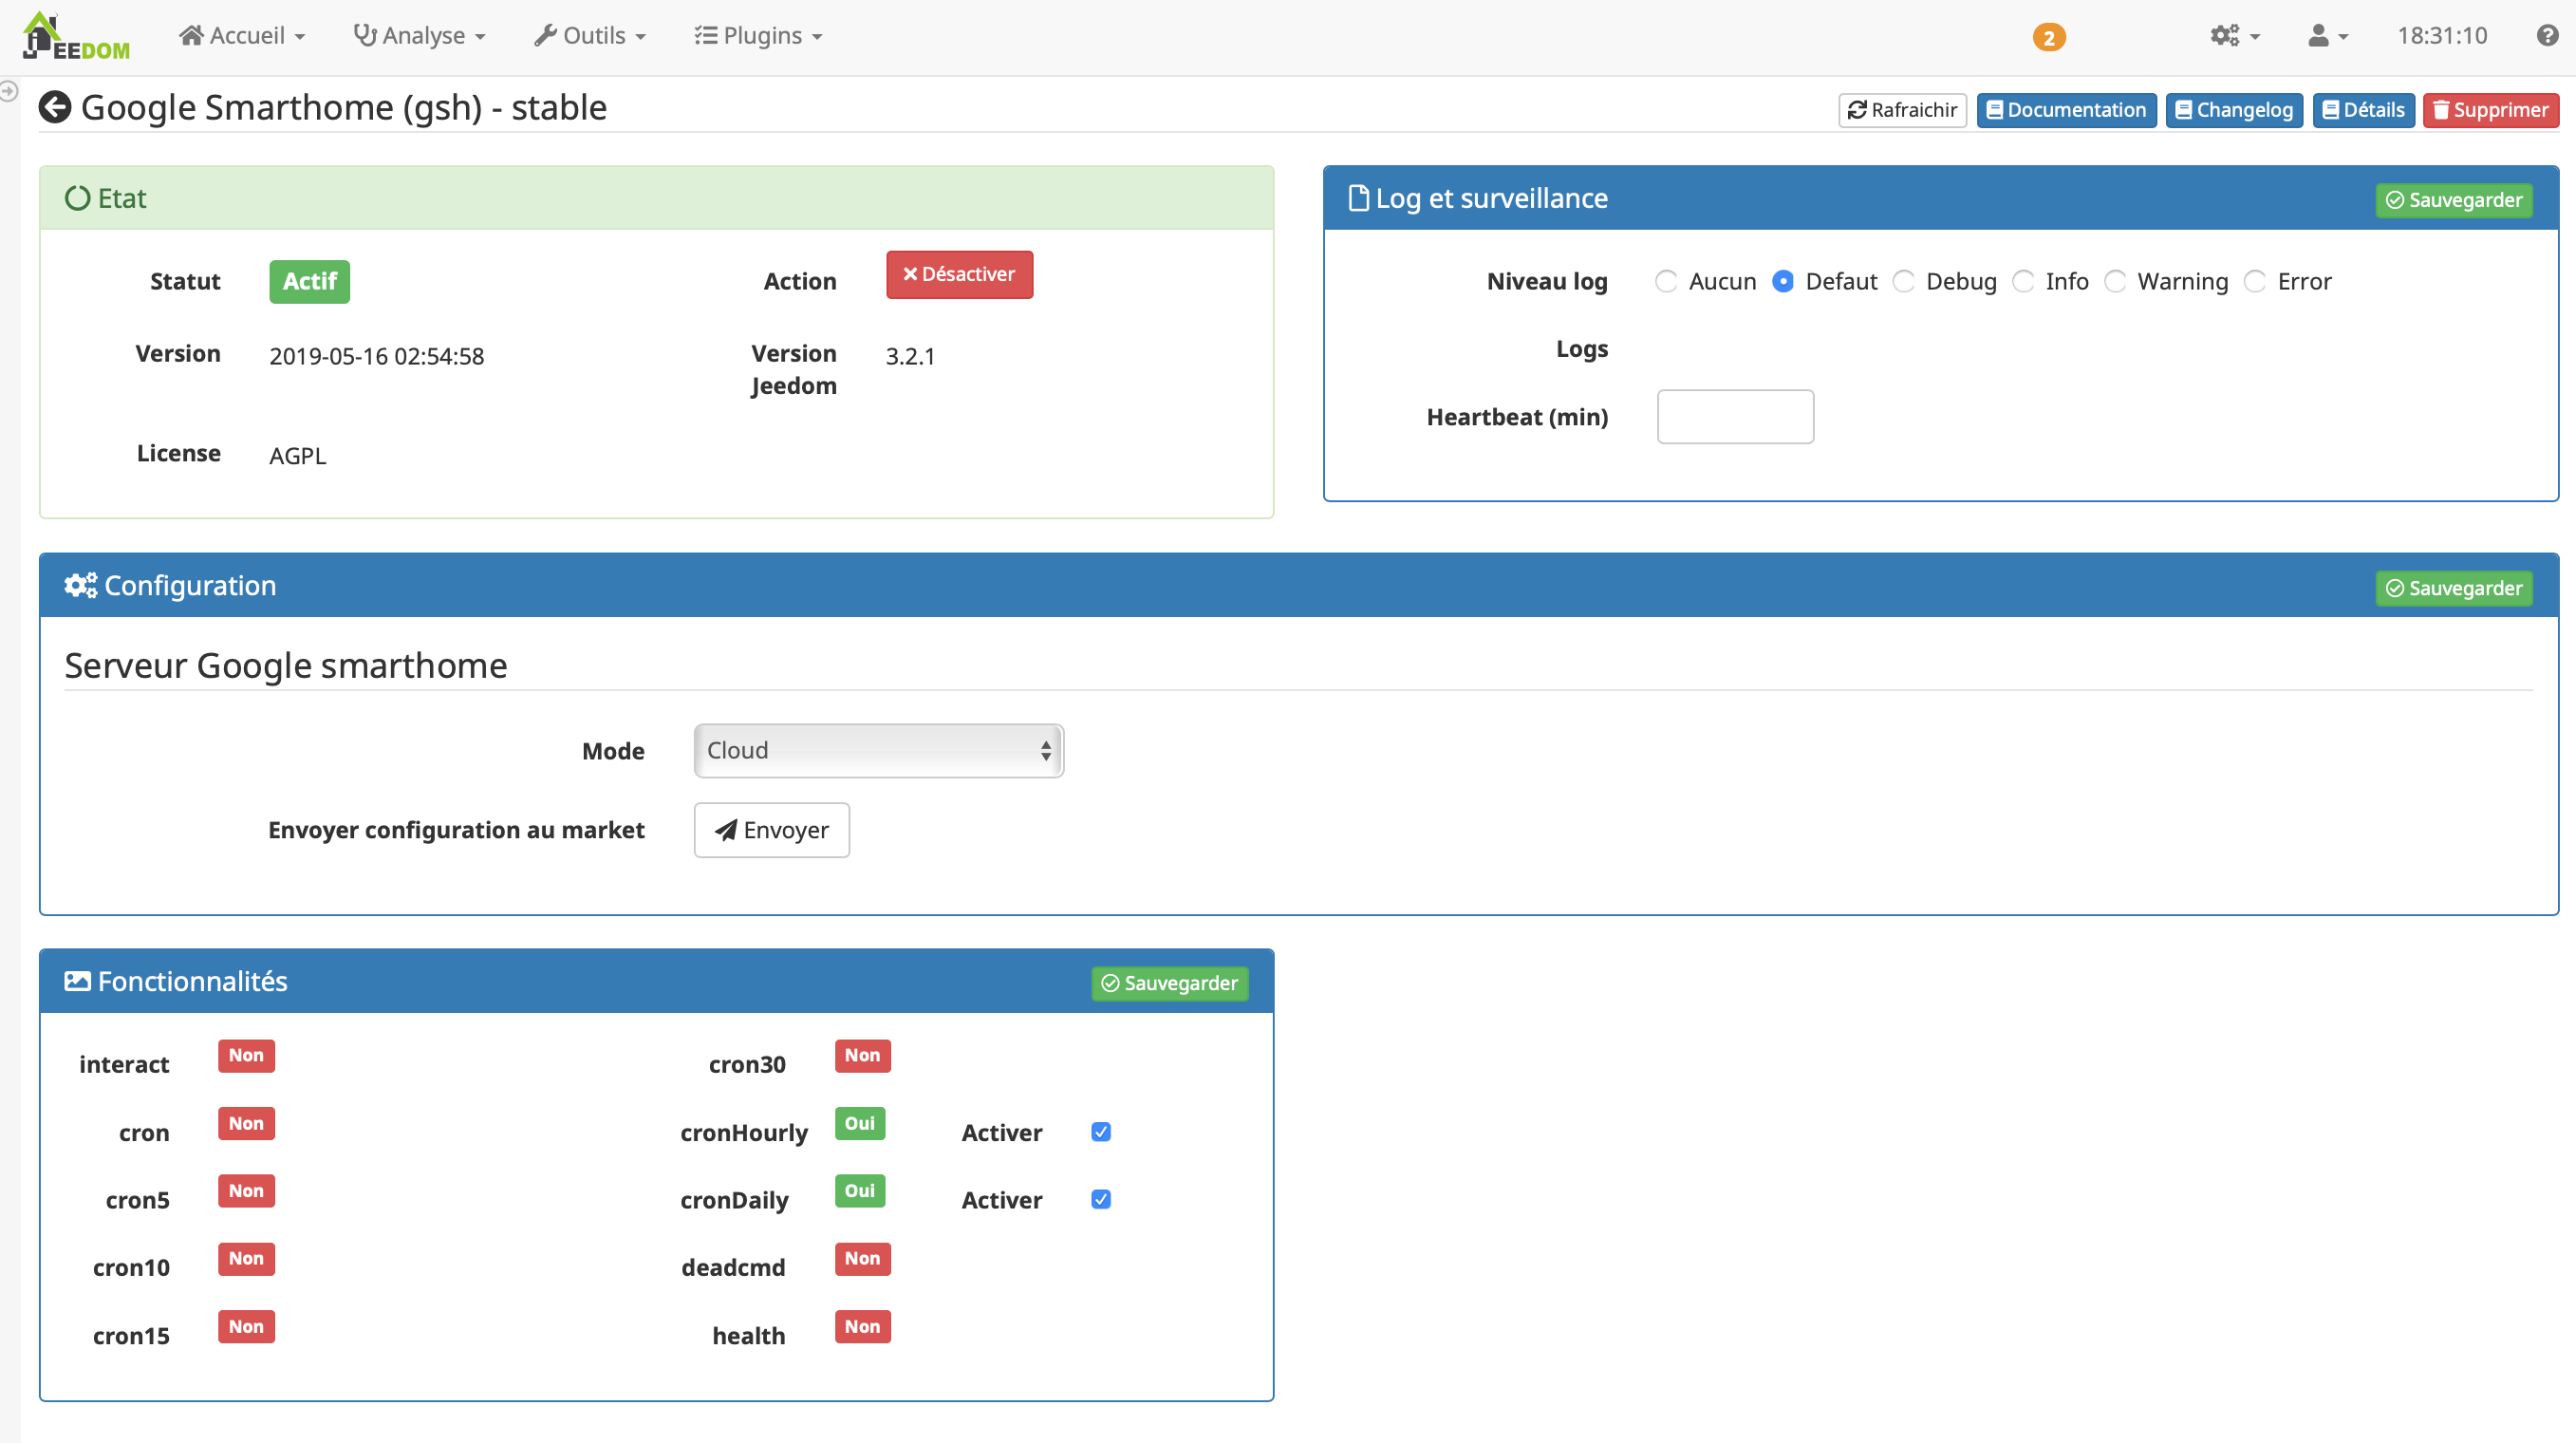
Task: Click the Non badge next to cron30
Action: 863,1056
